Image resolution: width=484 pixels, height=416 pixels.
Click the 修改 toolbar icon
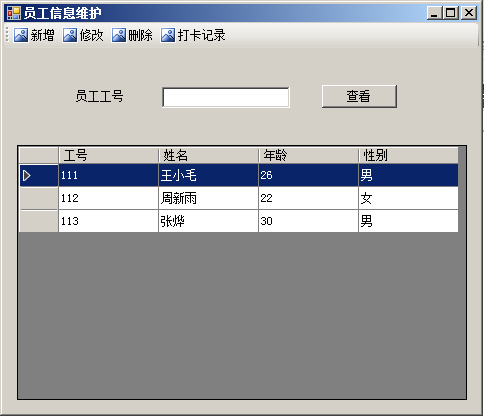click(x=70, y=35)
